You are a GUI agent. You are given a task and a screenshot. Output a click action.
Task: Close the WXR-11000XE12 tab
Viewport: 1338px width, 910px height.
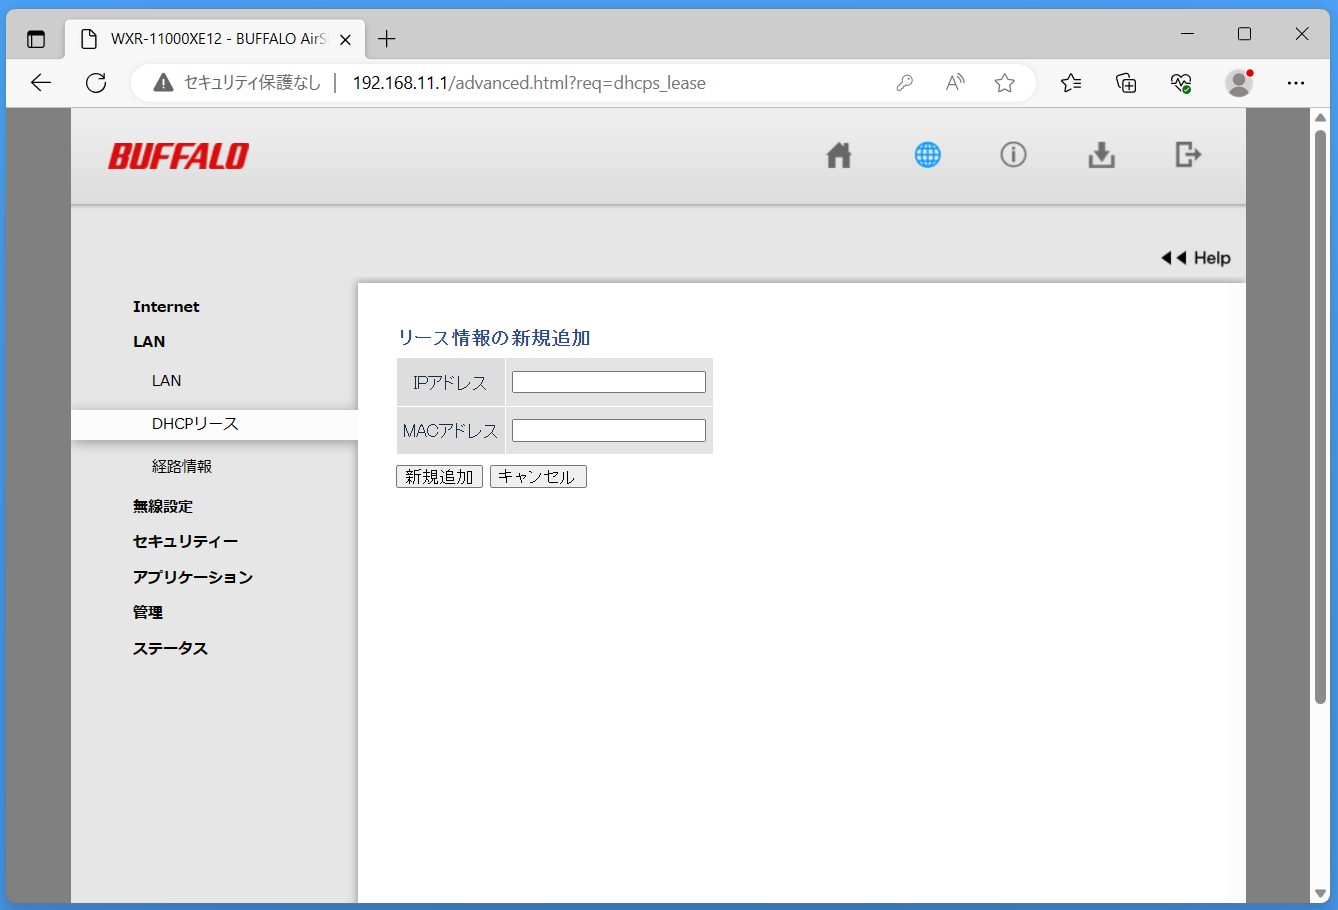345,40
